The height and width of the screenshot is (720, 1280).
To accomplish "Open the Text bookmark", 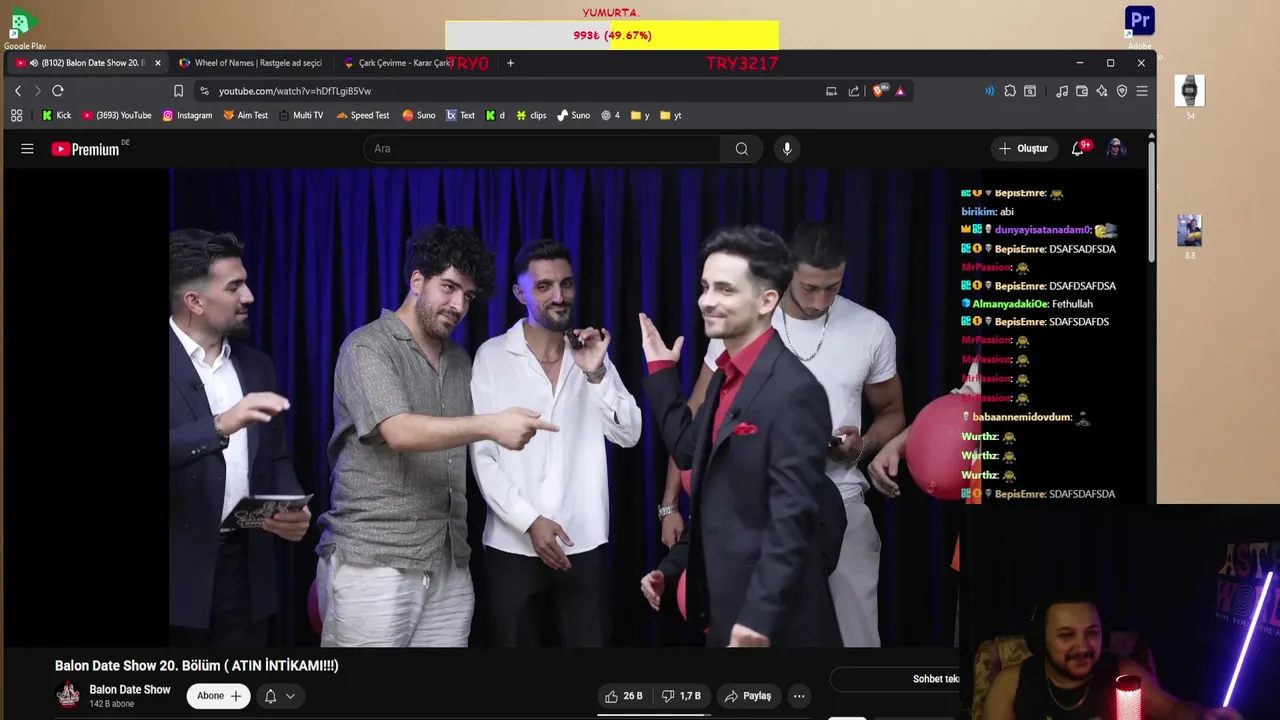I will pos(460,115).
